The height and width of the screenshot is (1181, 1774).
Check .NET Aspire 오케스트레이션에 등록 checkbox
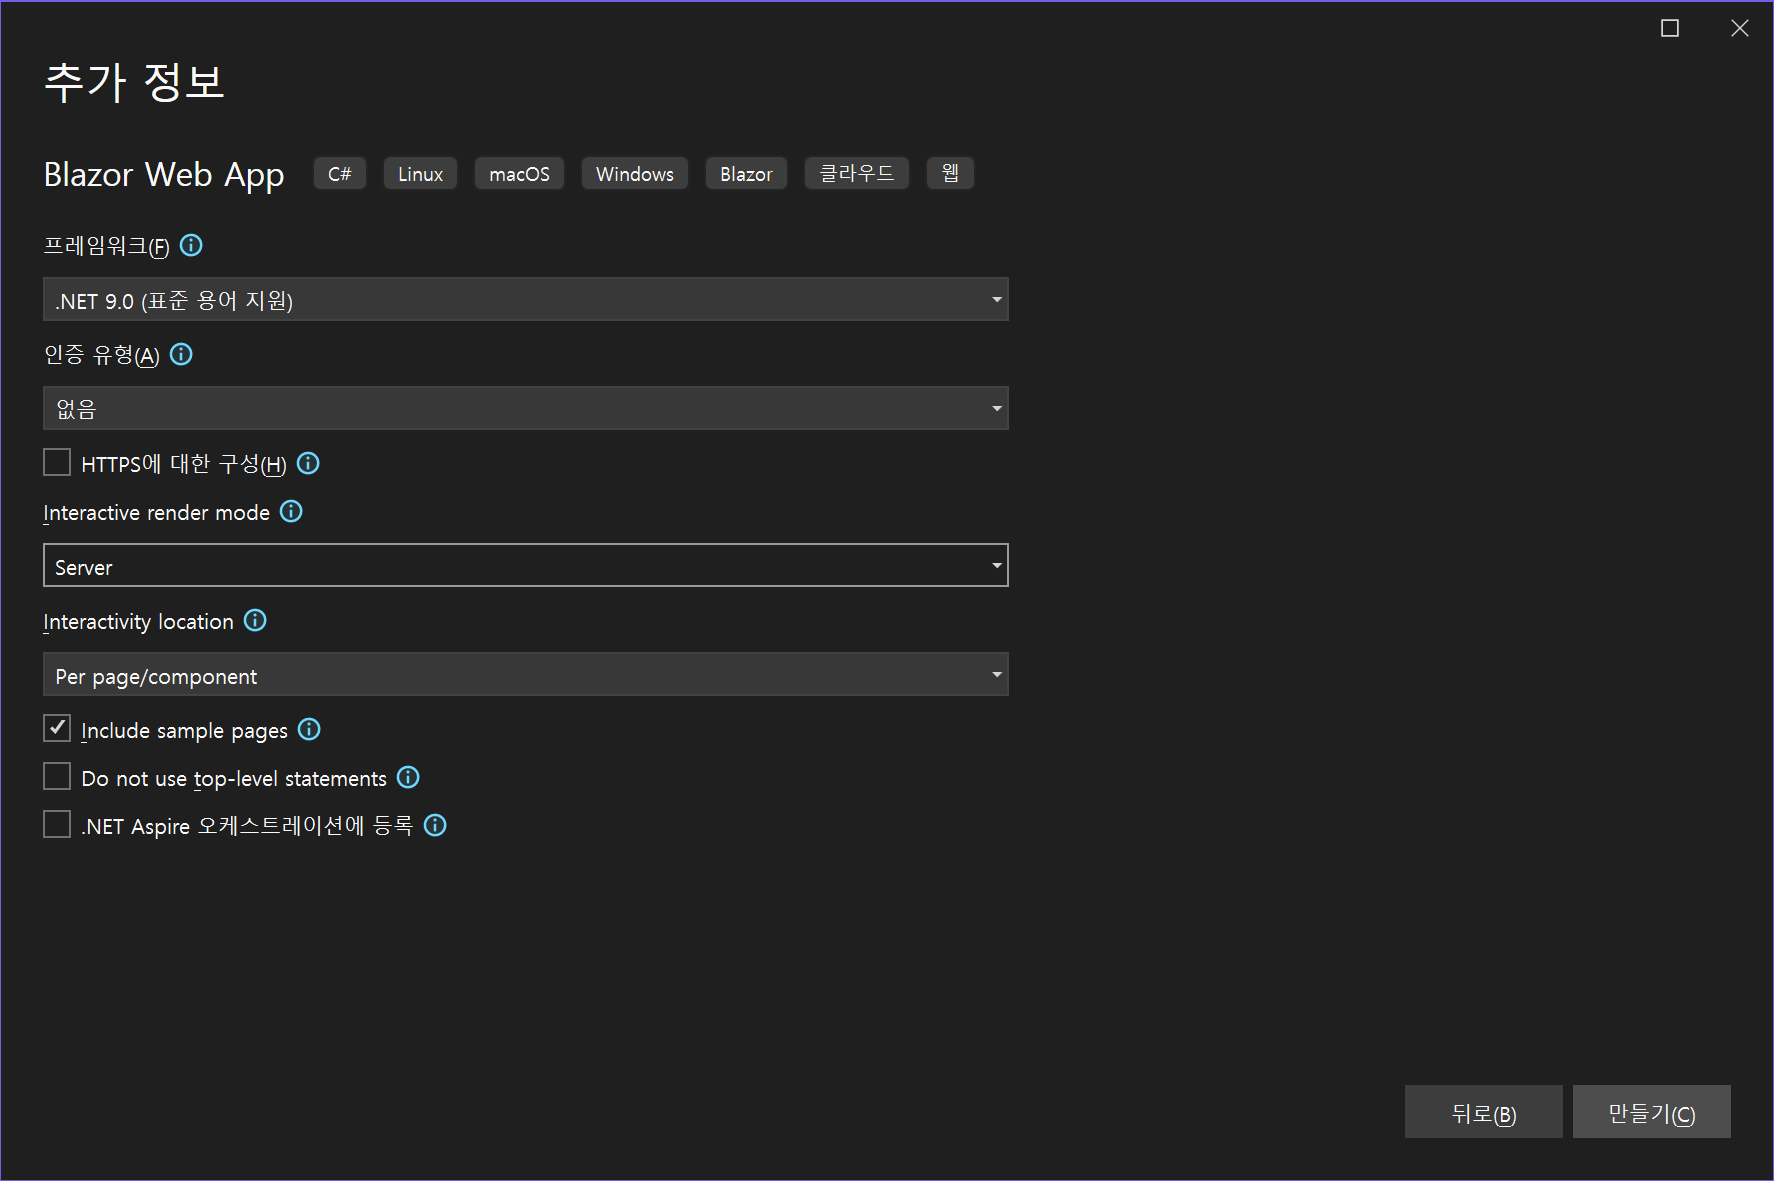pos(57,824)
